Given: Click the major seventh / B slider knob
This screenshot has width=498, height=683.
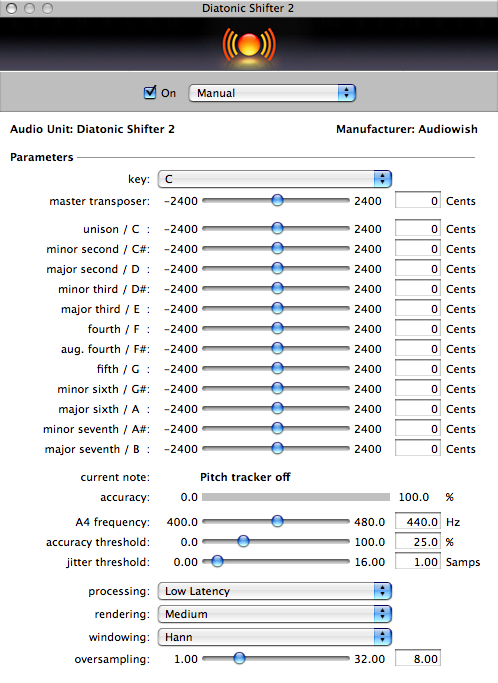Looking at the screenshot, I should point(277,448).
